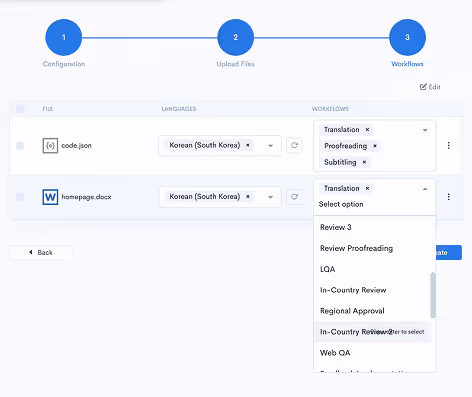The width and height of the screenshot is (472, 397).
Task: Tick the checkbox for homepage.docx
Action: (20, 197)
